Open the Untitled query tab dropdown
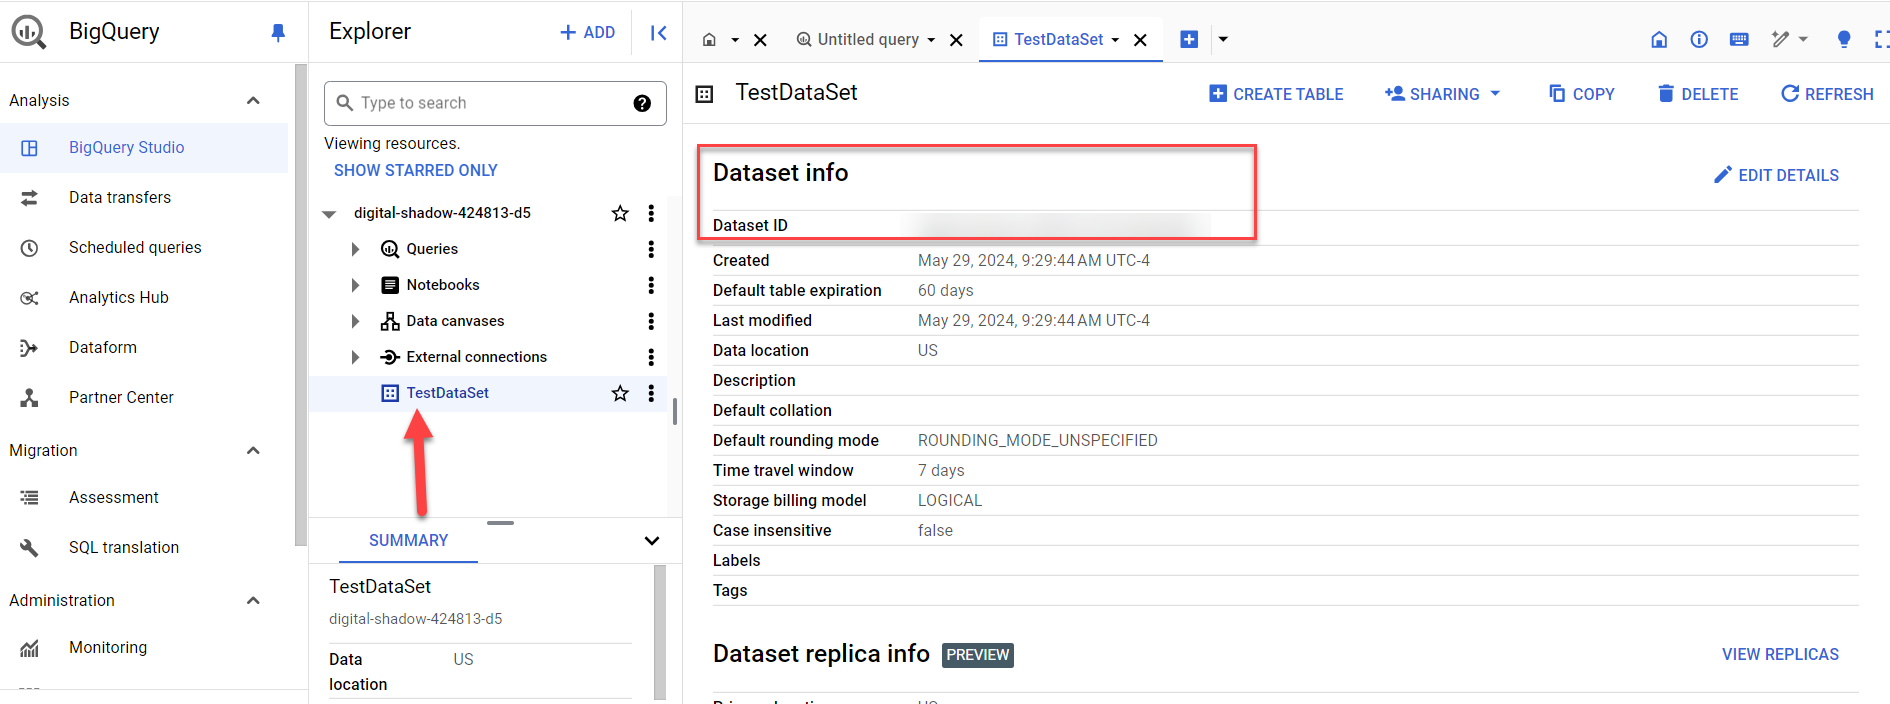This screenshot has height=704, width=1890. tap(931, 40)
